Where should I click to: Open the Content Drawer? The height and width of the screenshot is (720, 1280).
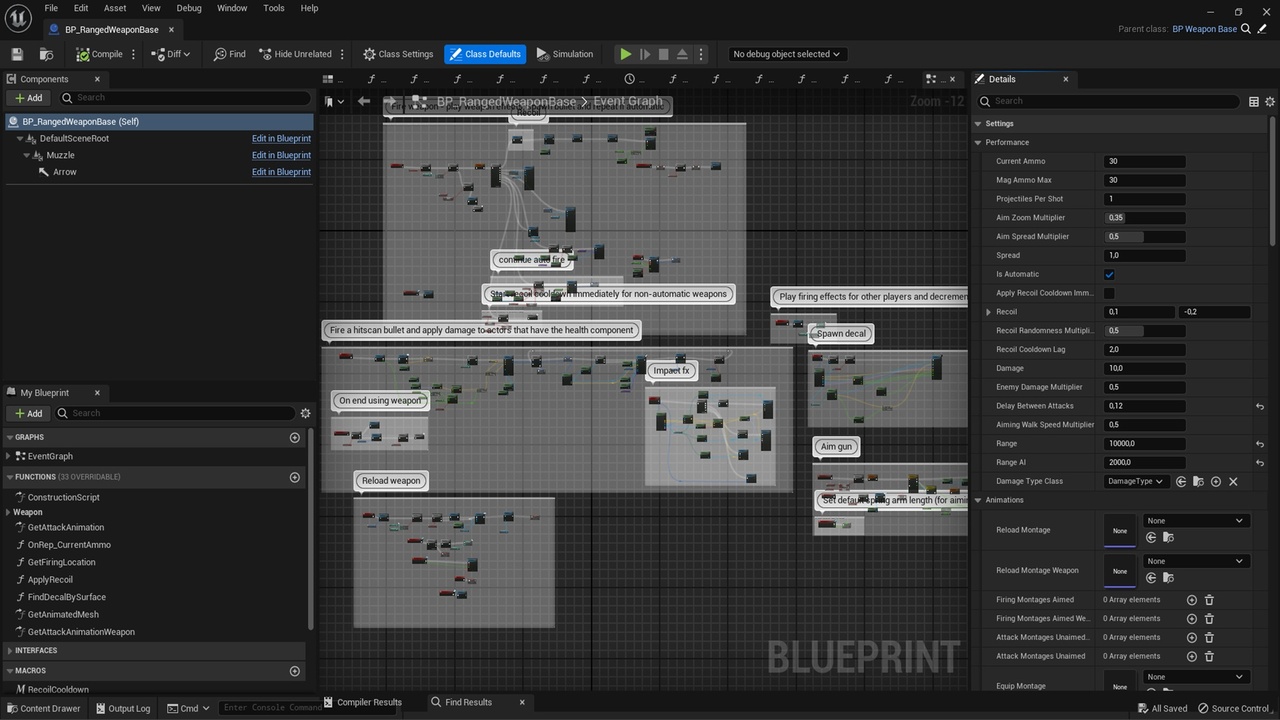[43, 708]
